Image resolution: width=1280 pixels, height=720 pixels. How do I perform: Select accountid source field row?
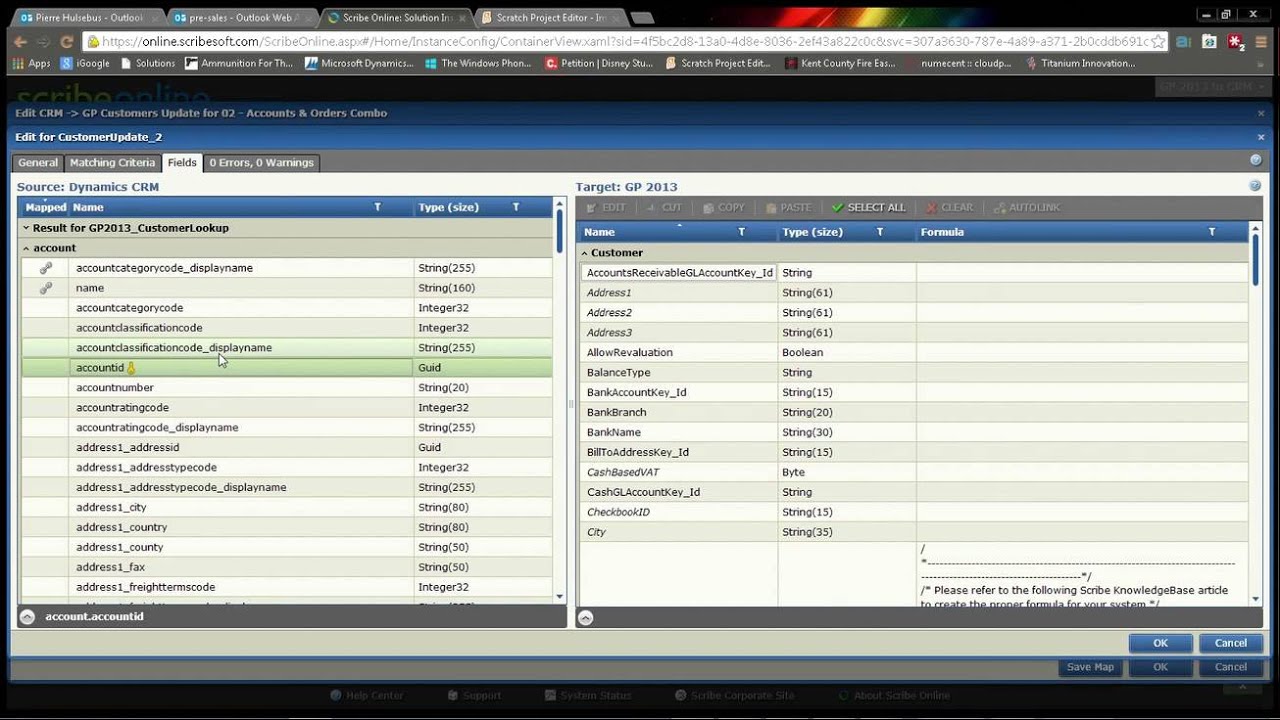(286, 368)
